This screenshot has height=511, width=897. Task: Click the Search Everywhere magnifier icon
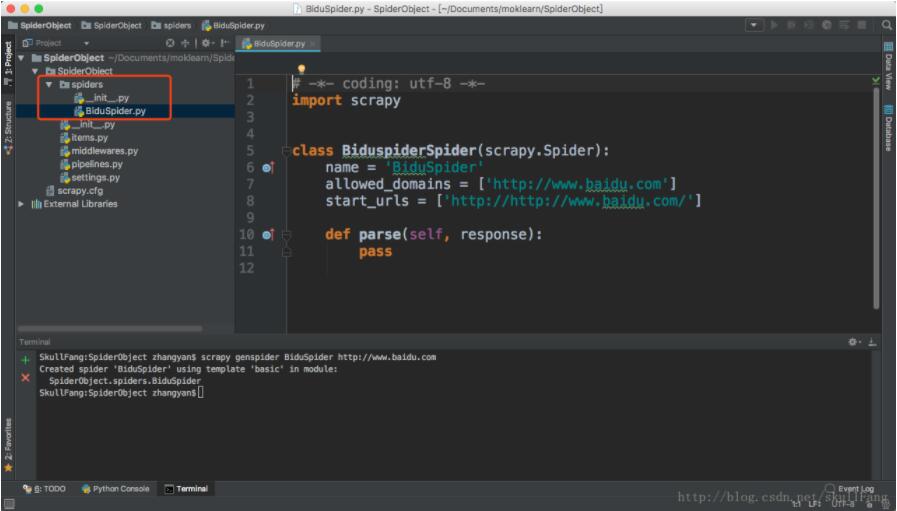[887, 25]
